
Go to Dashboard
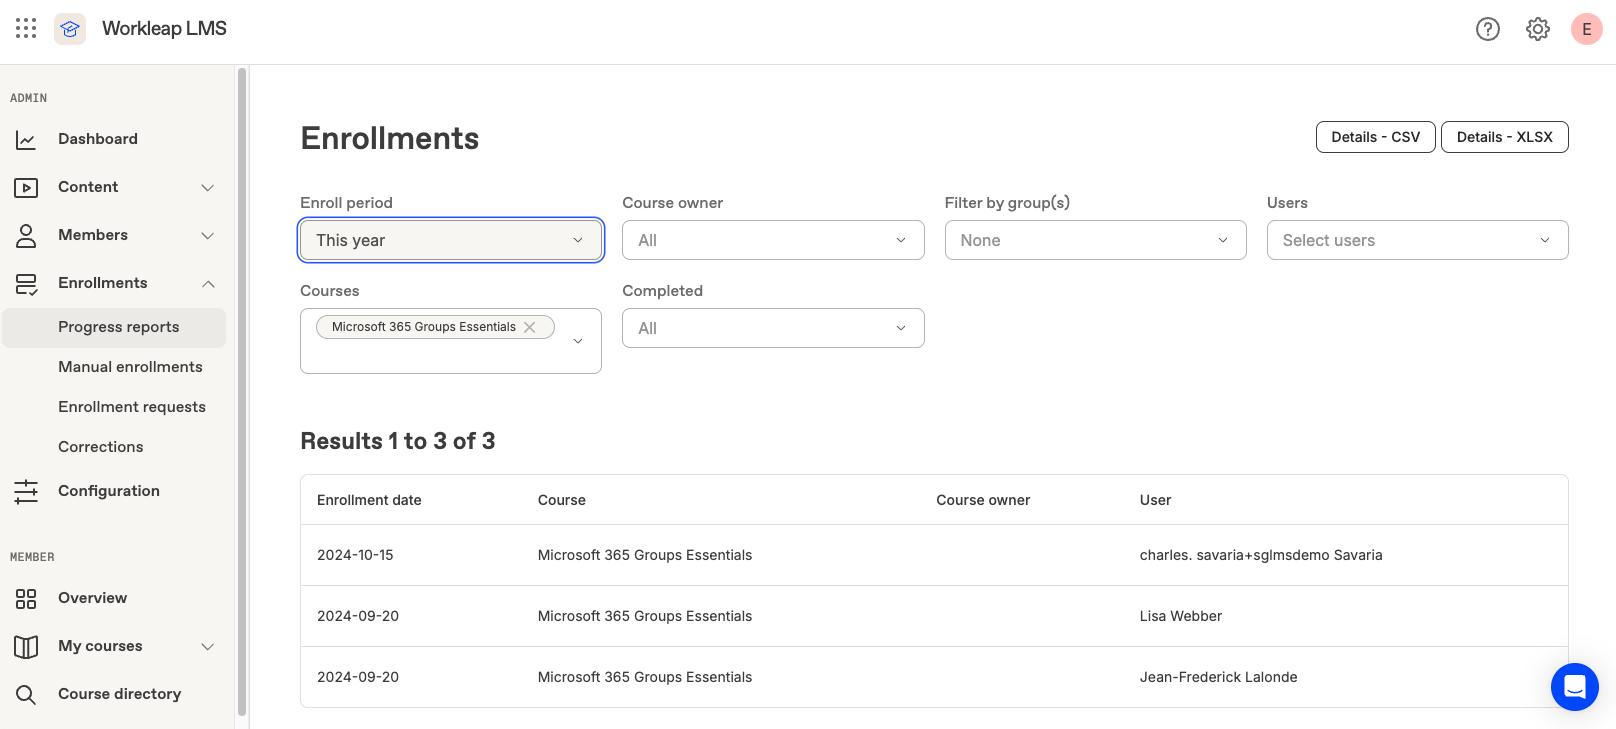tap(98, 139)
